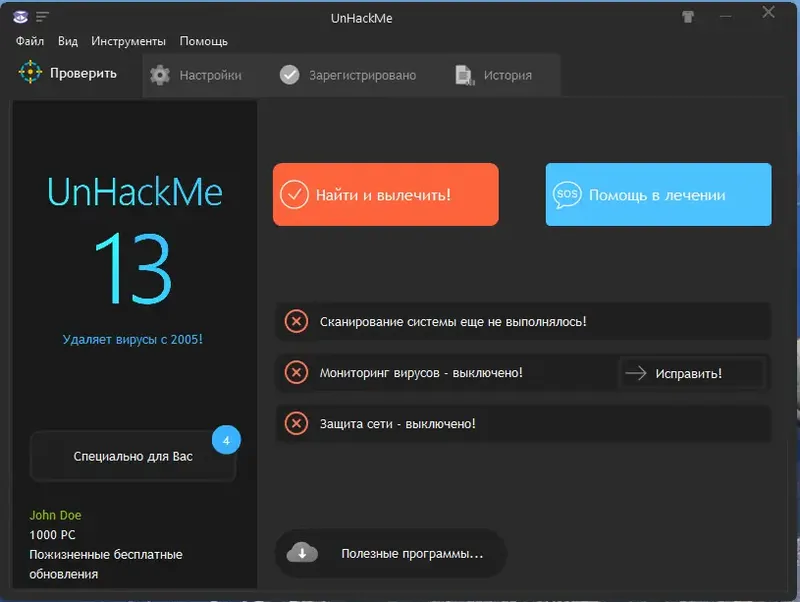Open the Вид menu
800x602 pixels.
point(68,41)
